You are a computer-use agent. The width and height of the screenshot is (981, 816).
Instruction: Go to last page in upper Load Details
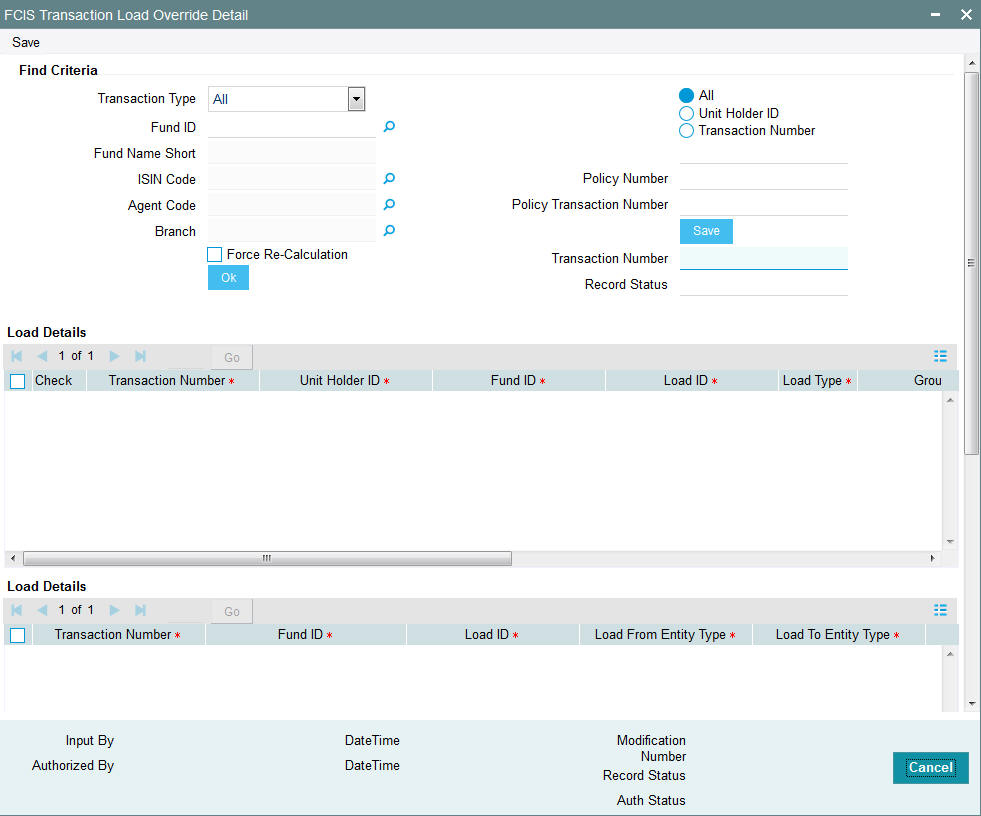pos(140,356)
